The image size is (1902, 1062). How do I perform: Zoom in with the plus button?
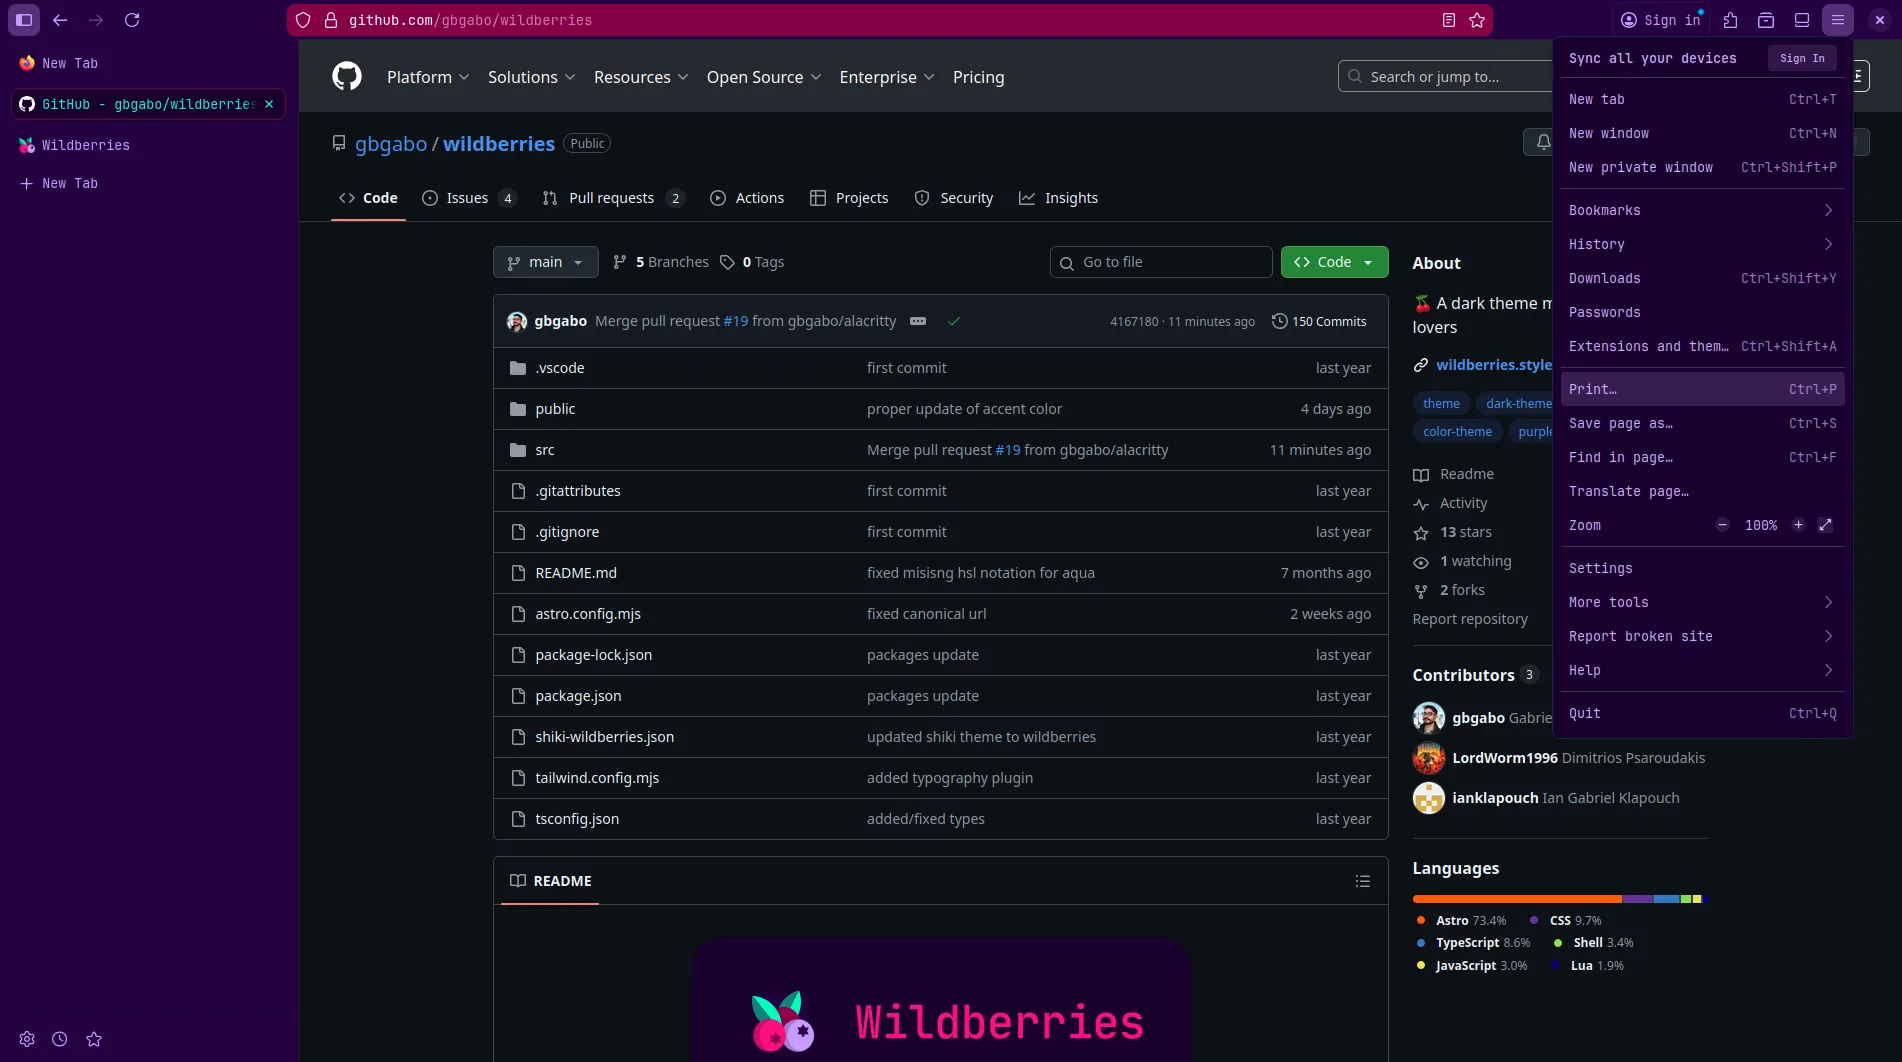pos(1798,525)
